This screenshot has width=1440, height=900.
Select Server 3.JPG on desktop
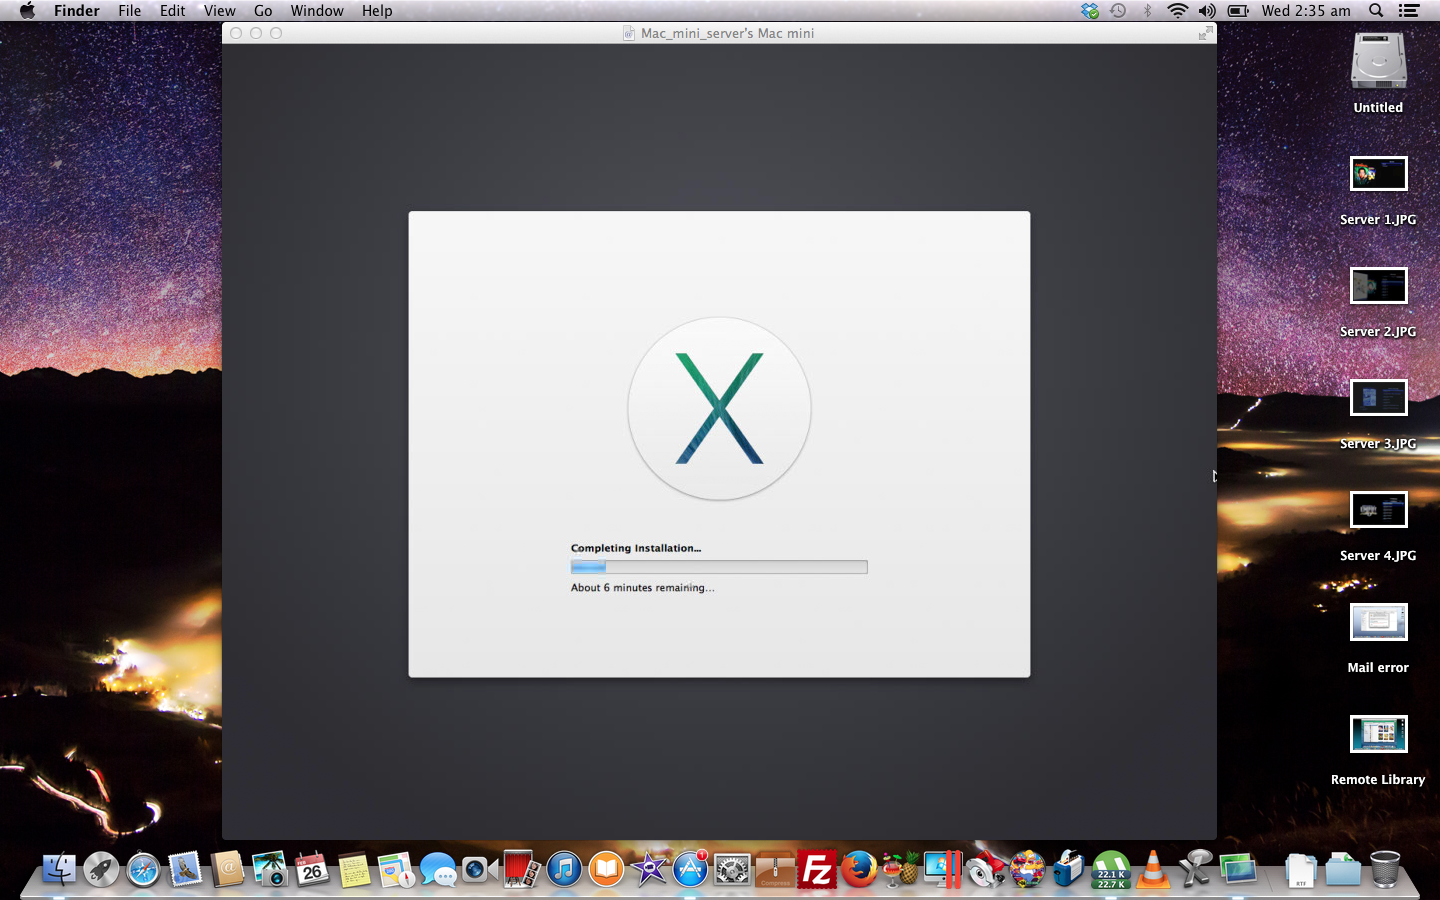(1379, 398)
